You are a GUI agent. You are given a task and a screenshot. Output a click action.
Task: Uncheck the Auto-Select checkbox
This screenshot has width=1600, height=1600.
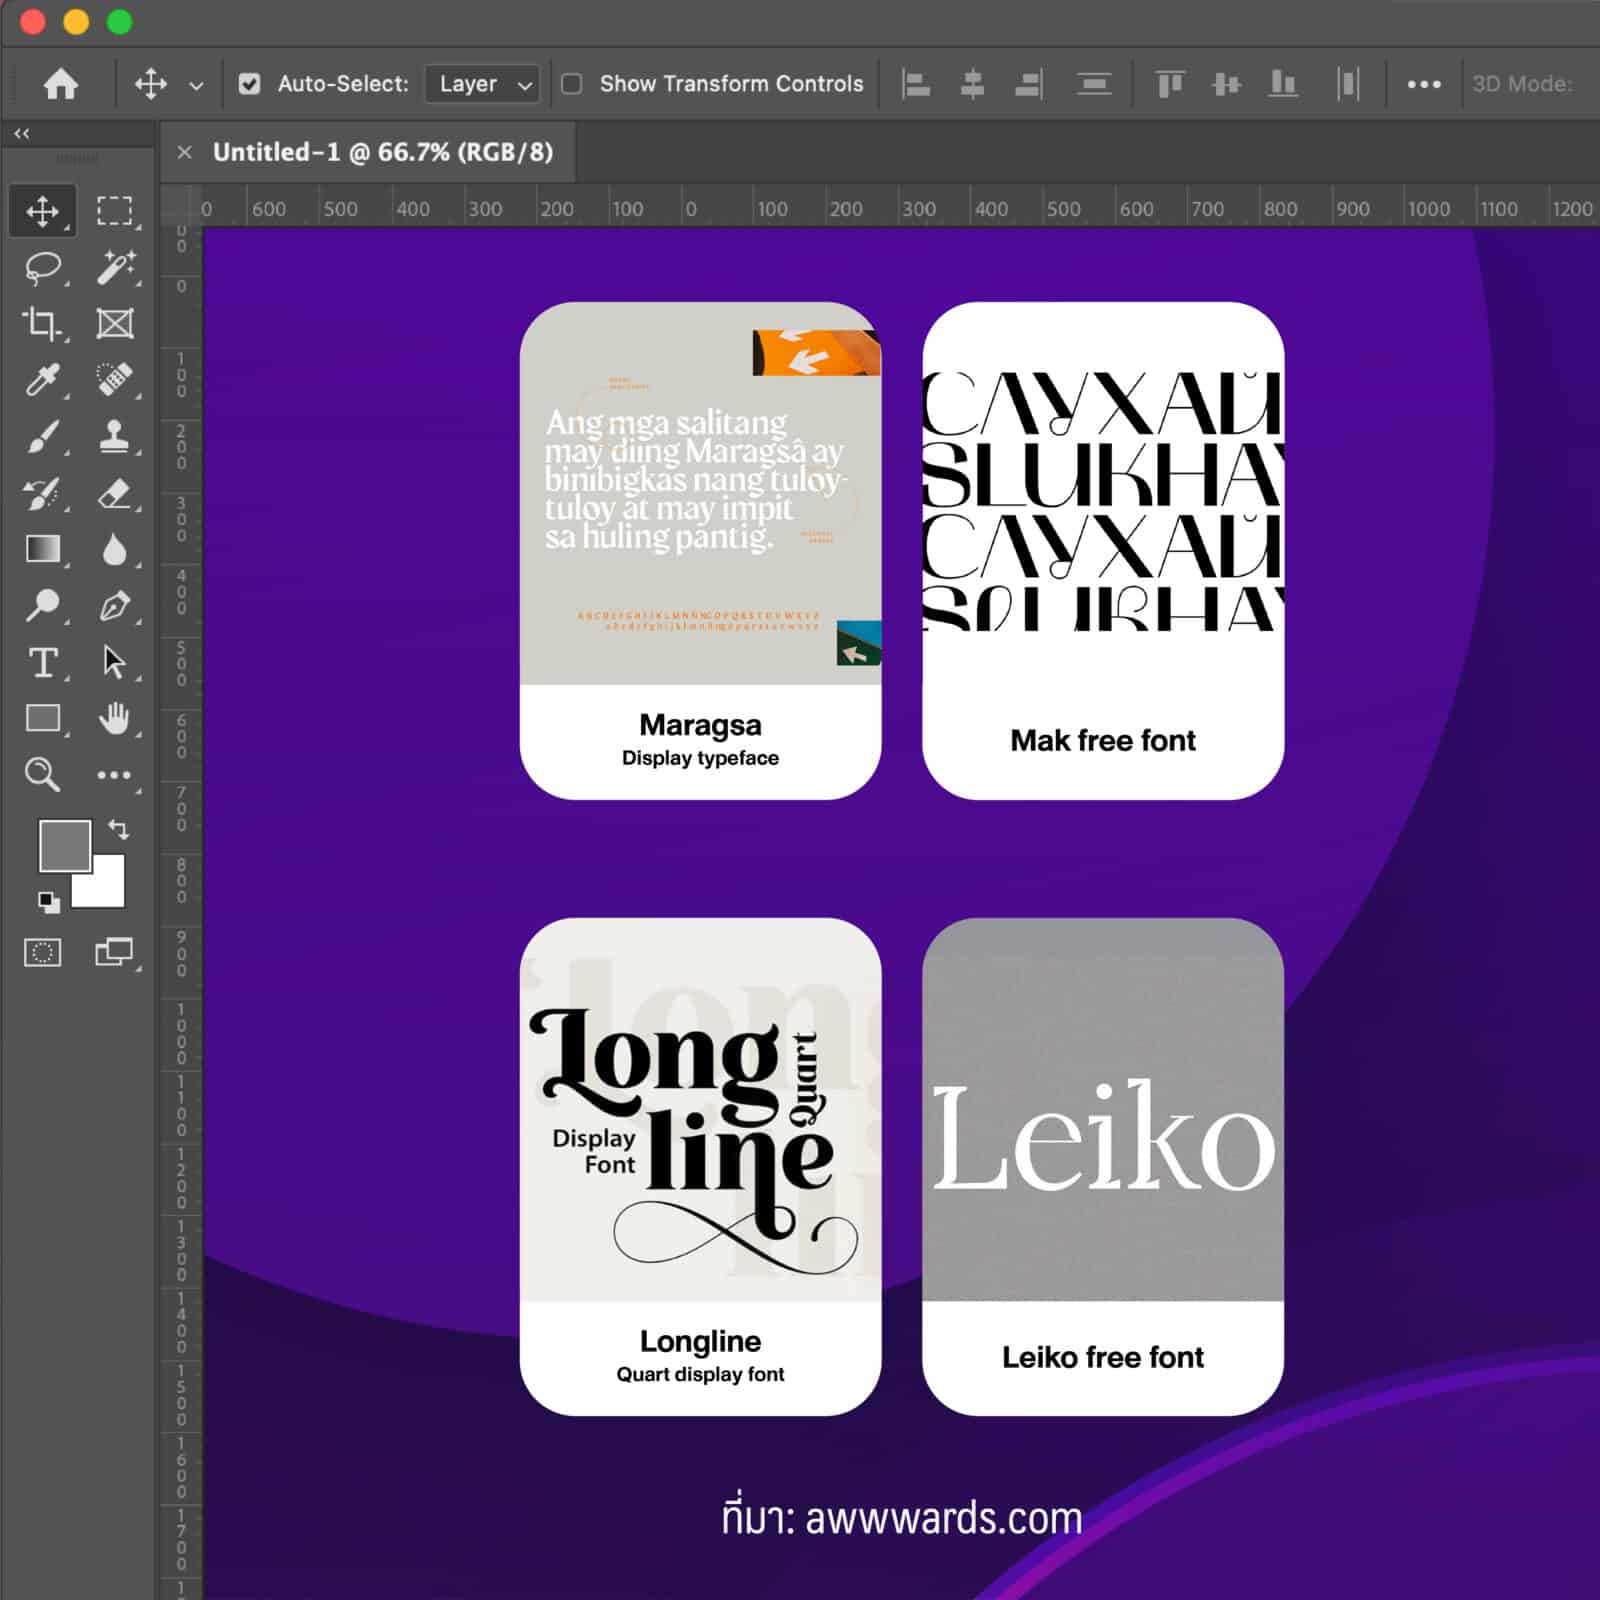click(x=249, y=84)
